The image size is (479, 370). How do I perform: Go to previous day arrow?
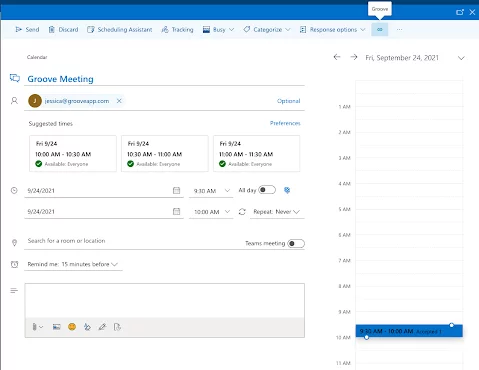337,57
